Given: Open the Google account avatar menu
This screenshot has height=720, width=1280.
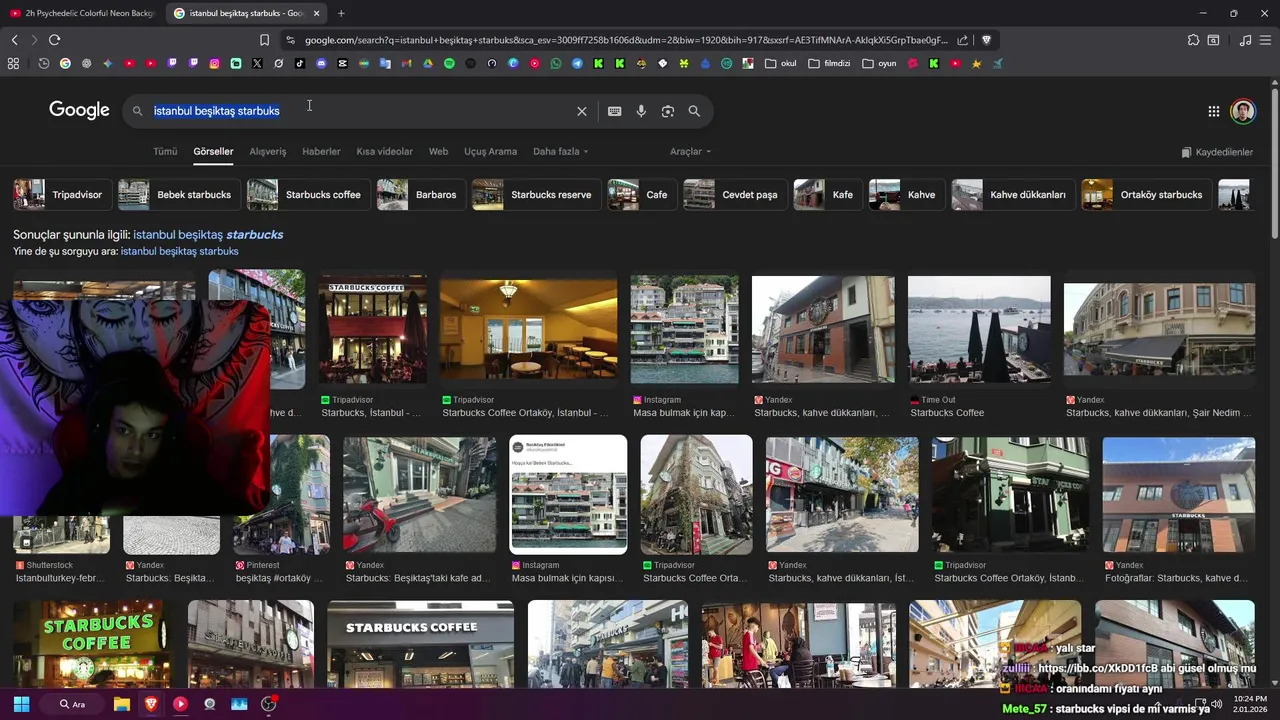Looking at the screenshot, I should [1243, 111].
